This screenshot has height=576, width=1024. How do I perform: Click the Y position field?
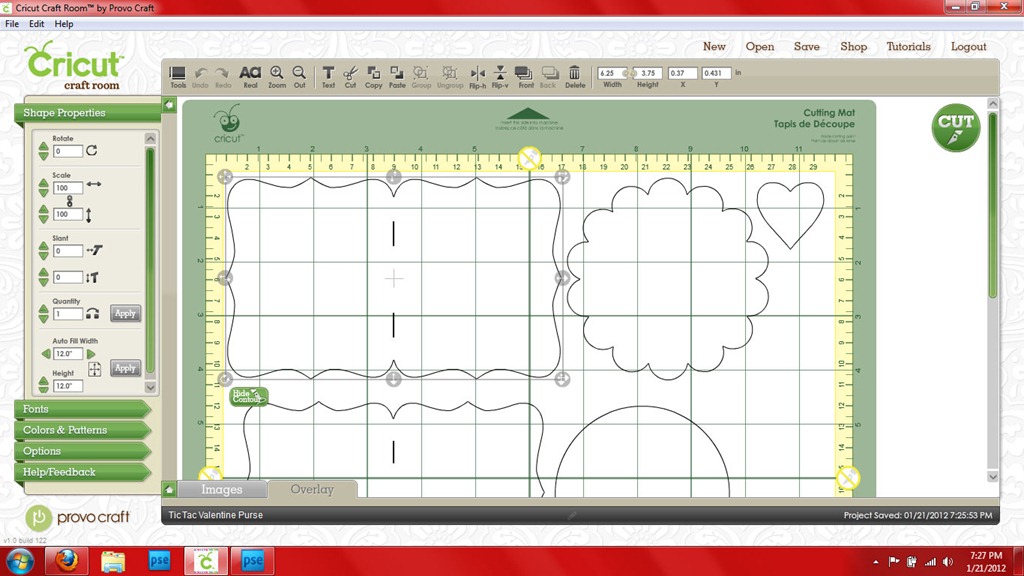pos(716,73)
